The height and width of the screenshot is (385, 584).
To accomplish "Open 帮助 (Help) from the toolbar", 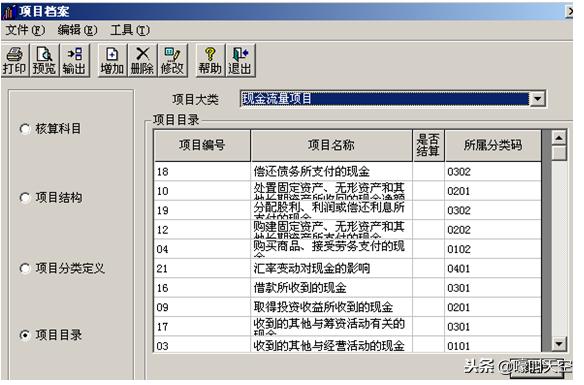I will point(210,60).
